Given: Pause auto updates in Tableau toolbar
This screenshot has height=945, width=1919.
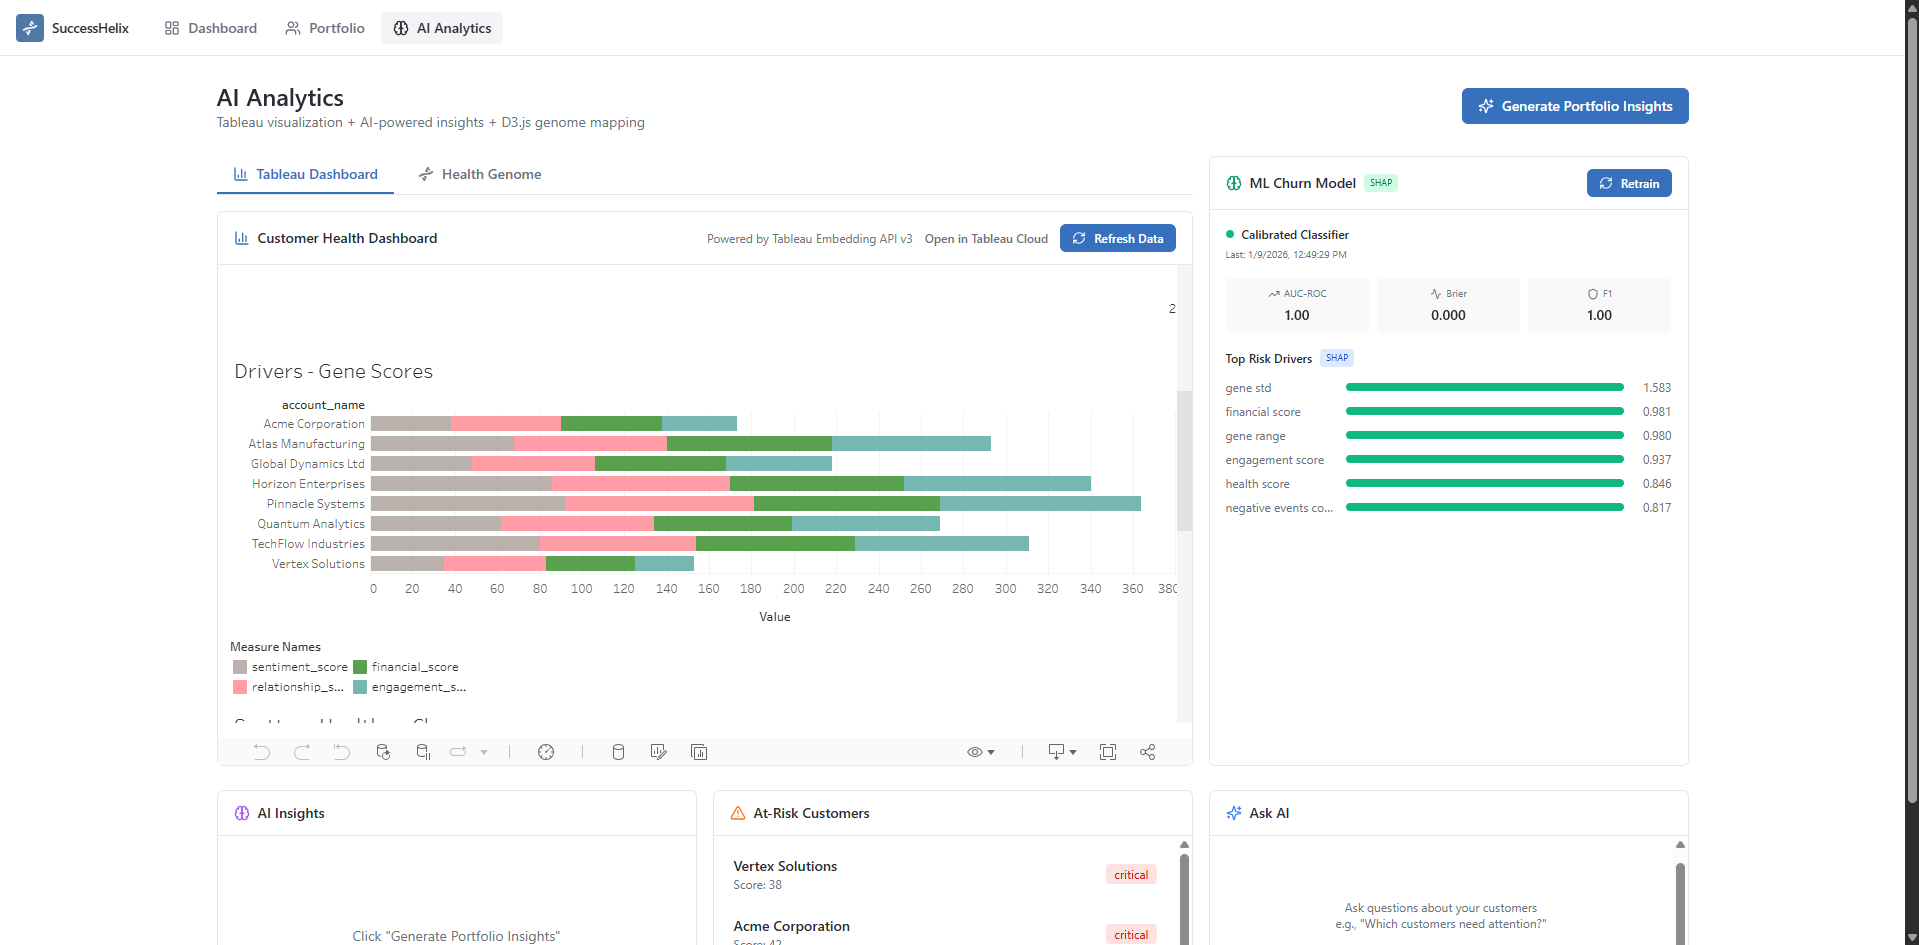Looking at the screenshot, I should [423, 752].
